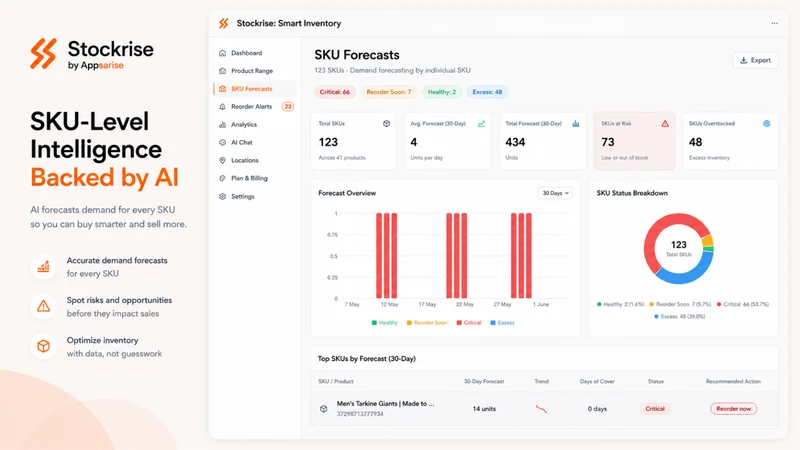
Task: Export the SKU forecasts
Action: coord(756,60)
